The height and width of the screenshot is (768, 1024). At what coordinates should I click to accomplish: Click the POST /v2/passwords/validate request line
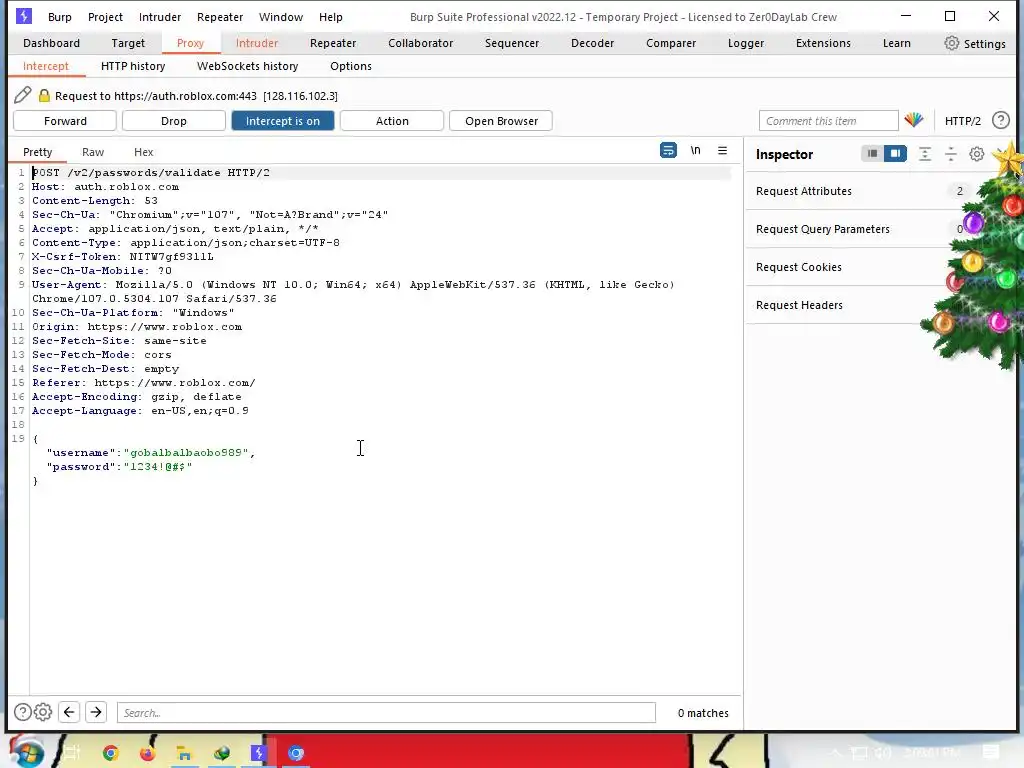coord(151,172)
